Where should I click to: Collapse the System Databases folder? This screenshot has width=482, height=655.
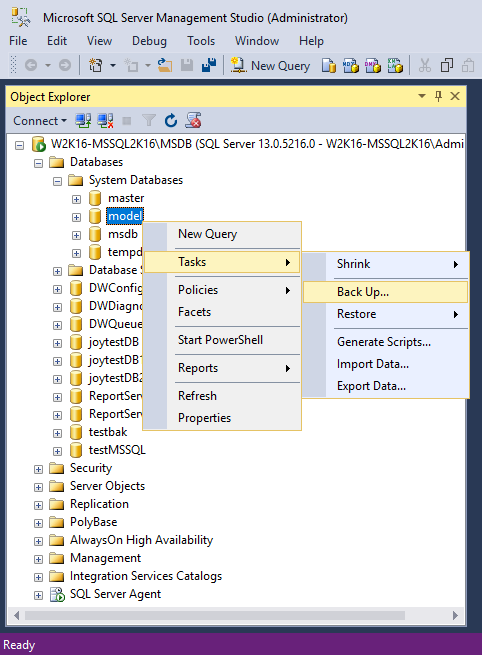tap(58, 181)
